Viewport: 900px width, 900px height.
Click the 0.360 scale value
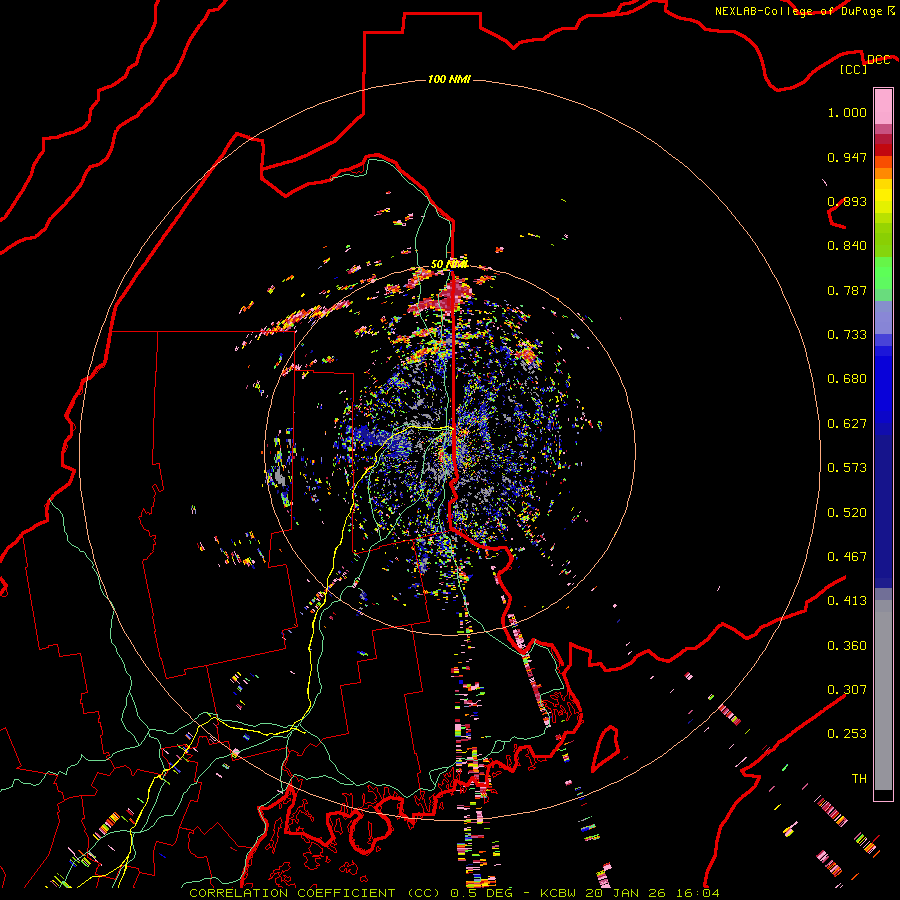point(847,646)
